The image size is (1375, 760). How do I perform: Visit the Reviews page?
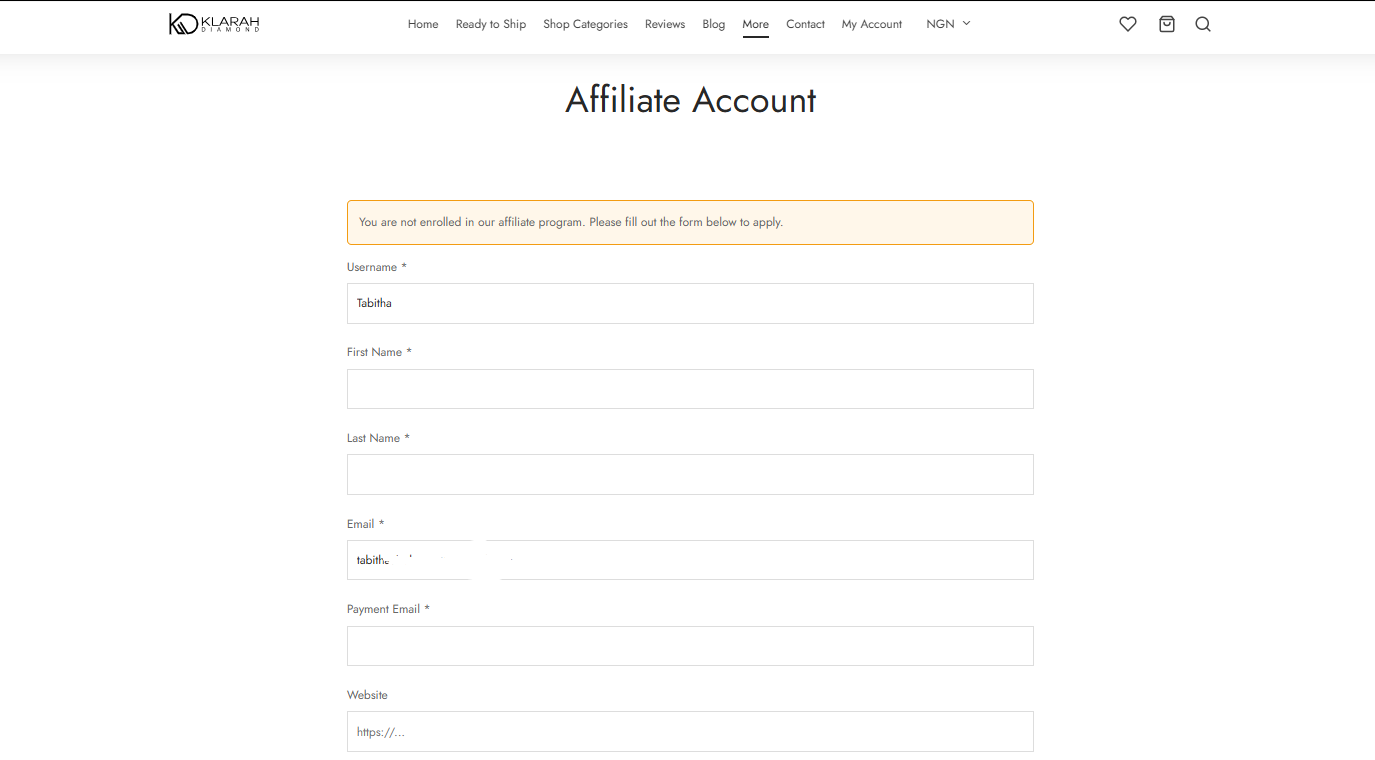[x=665, y=24]
